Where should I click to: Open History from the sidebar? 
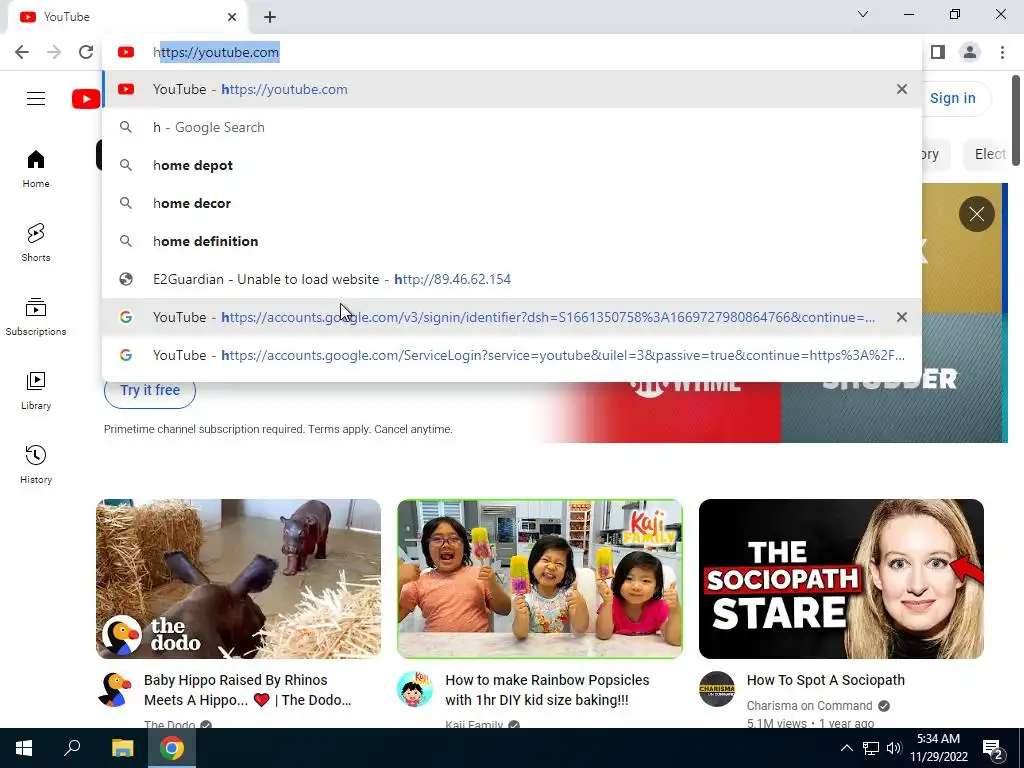coord(36,464)
